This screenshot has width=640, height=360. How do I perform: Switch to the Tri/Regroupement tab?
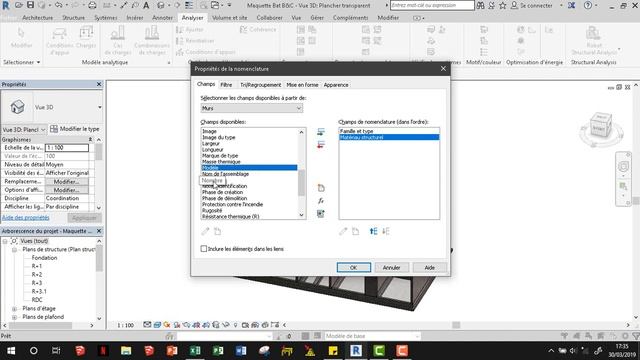pyautogui.click(x=260, y=85)
